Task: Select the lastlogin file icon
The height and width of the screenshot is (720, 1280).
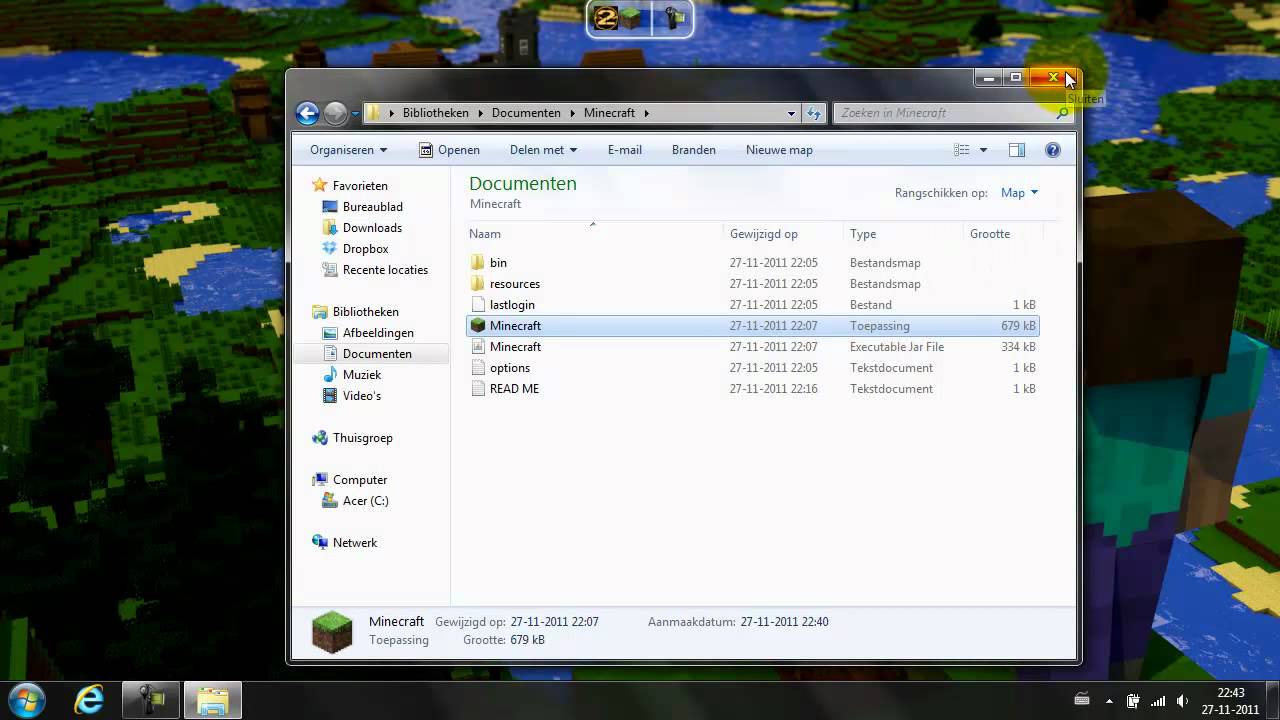Action: [x=477, y=305]
